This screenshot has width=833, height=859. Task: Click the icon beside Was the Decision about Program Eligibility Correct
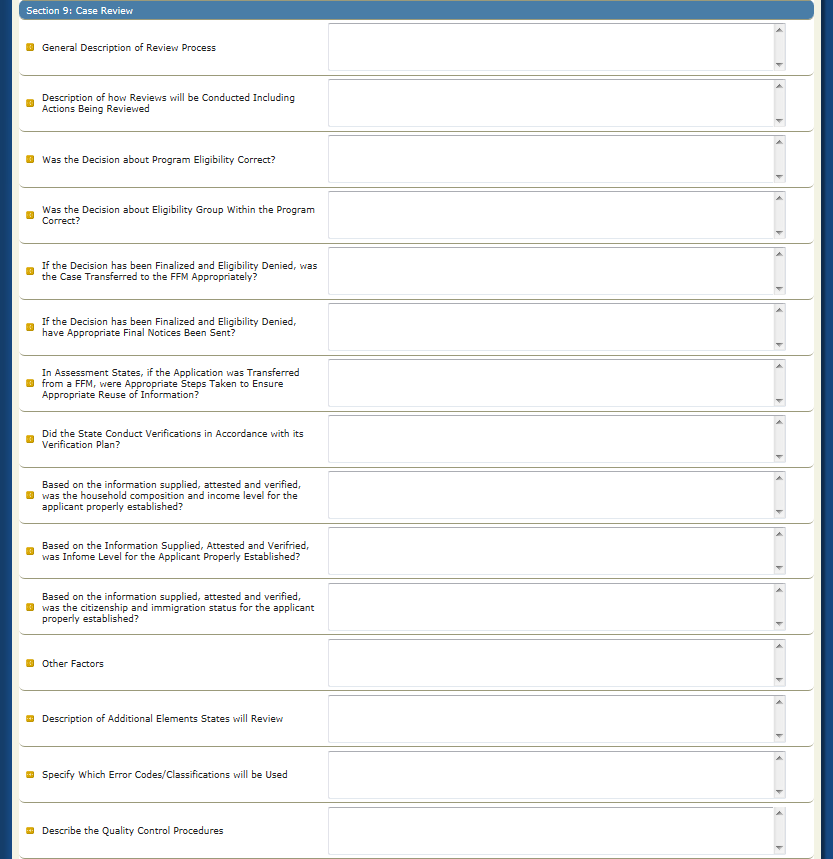pyautogui.click(x=30, y=159)
